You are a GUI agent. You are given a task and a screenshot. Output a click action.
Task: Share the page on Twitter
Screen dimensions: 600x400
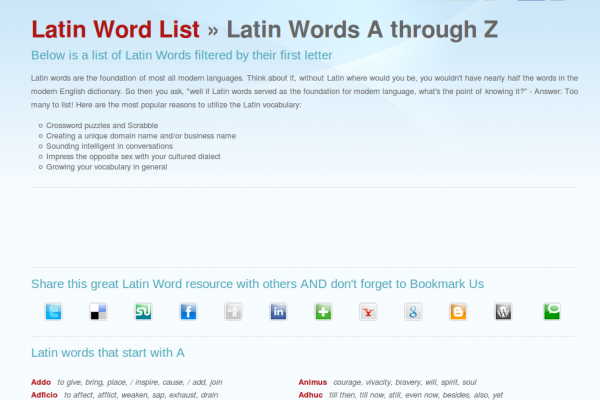[53, 312]
